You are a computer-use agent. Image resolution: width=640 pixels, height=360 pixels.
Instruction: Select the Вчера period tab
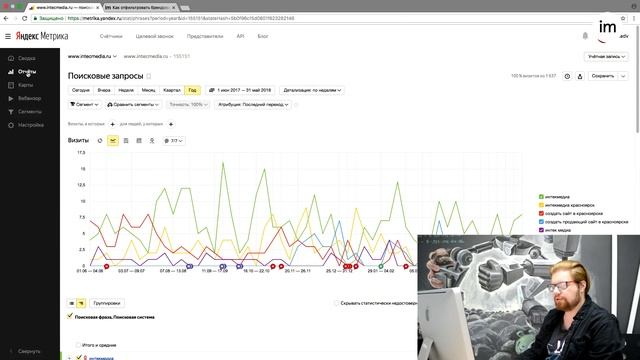104,90
